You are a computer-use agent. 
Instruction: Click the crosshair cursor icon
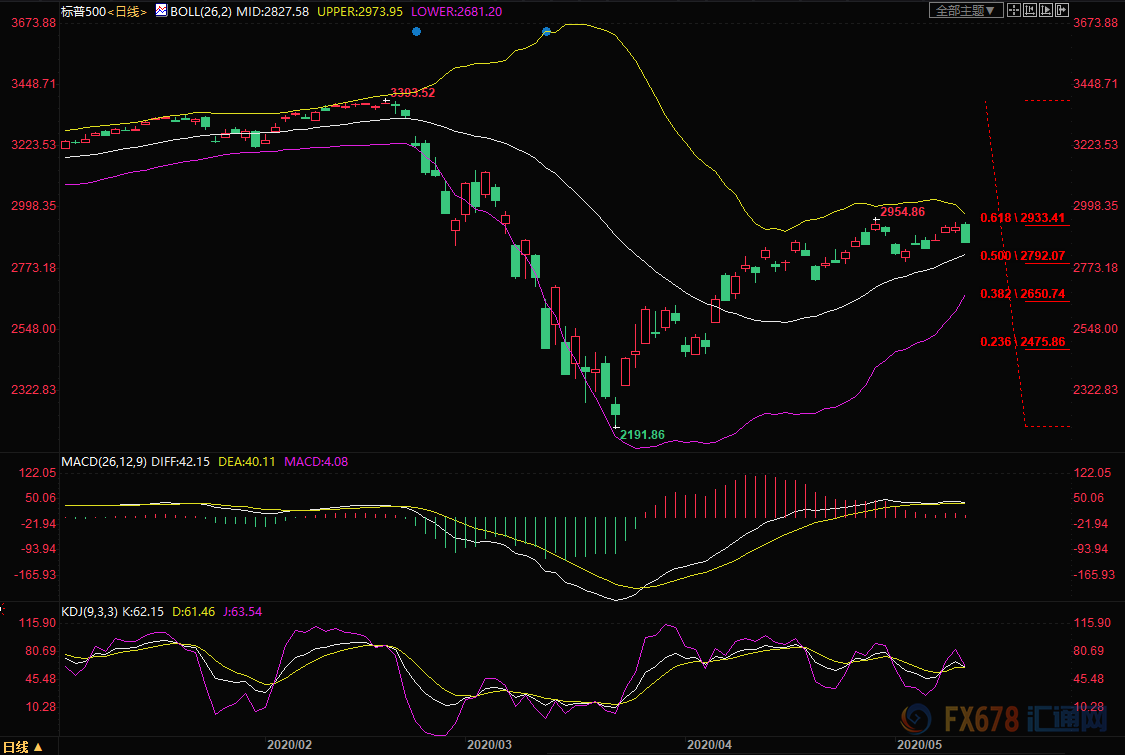pyautogui.click(x=1015, y=11)
